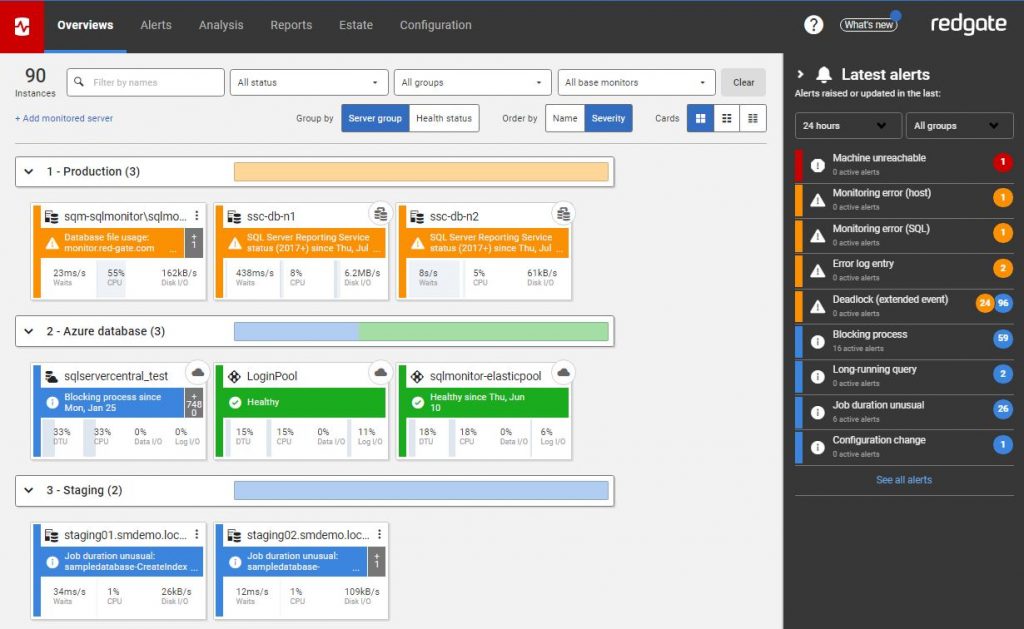Open the kebab menu on sqm-sqlmonitor card
Screen dimensions: 1024x629
197,215
